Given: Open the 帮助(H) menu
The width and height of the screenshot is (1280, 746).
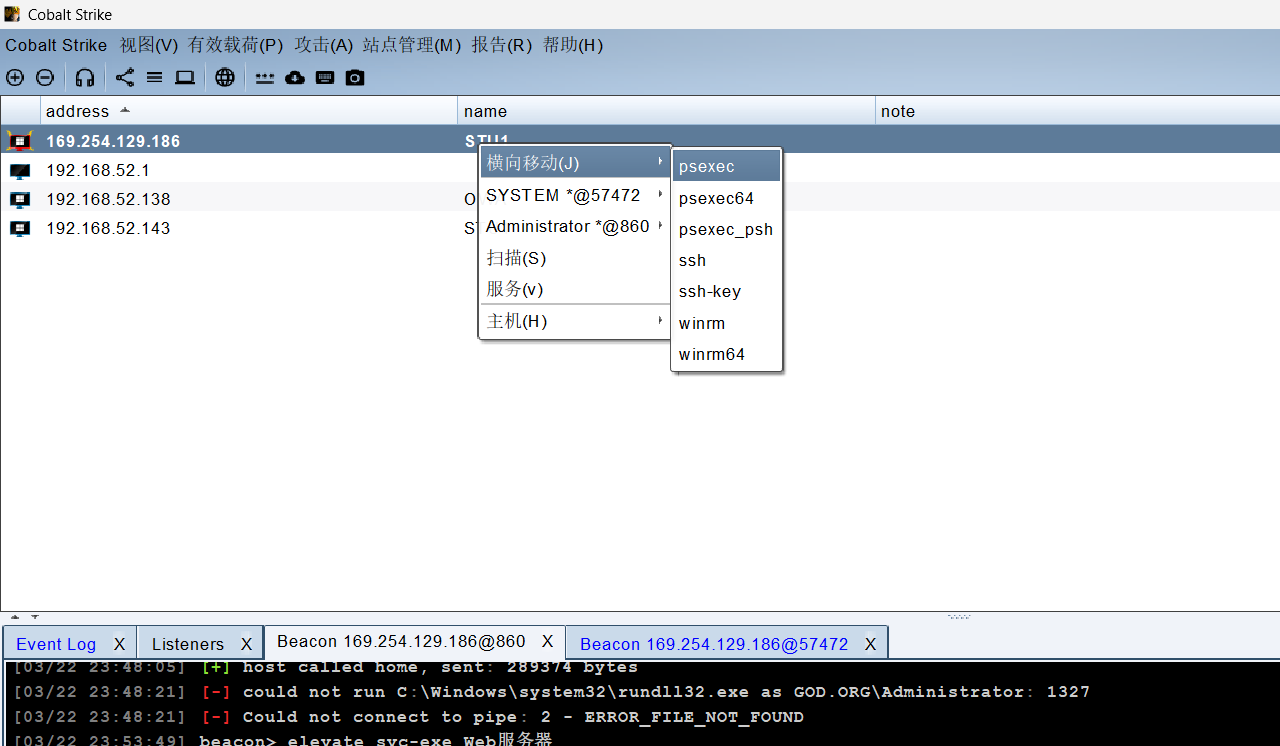Looking at the screenshot, I should 573,45.
